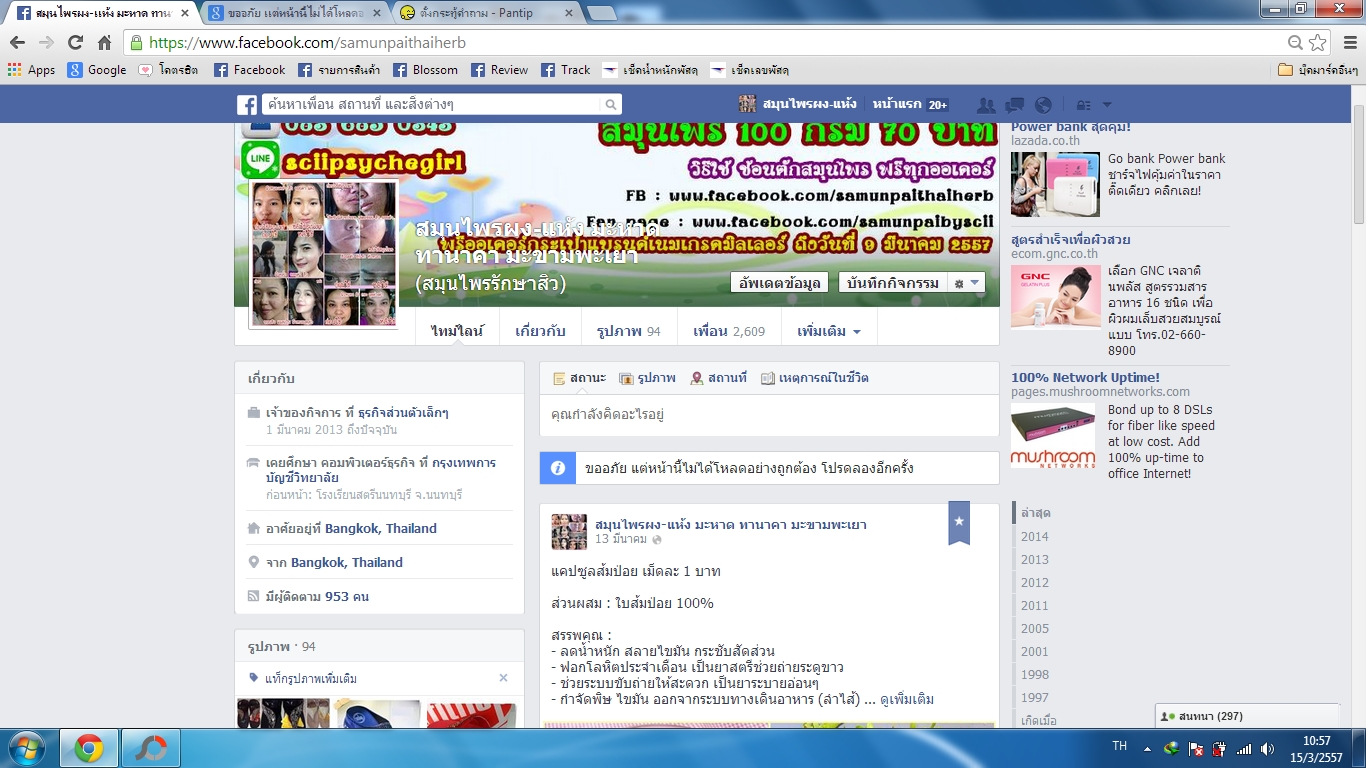Open the Power bank lazada ad image
The height and width of the screenshot is (768, 1366).
(1055, 184)
